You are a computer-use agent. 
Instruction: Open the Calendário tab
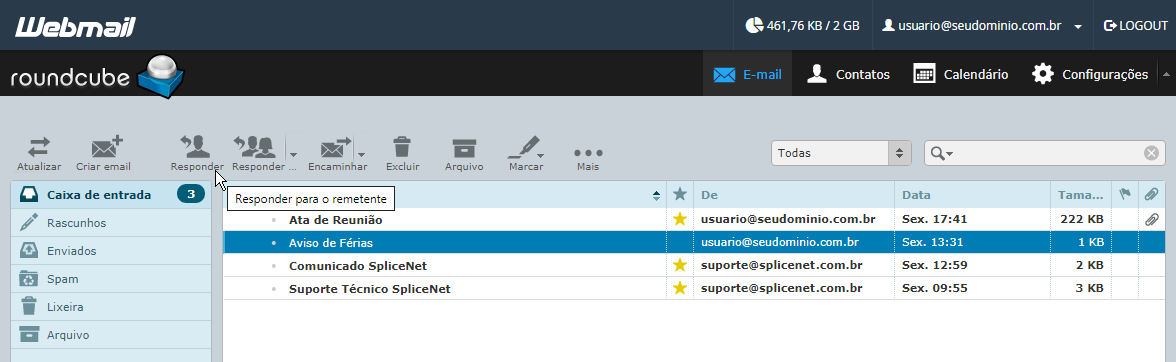[961, 74]
